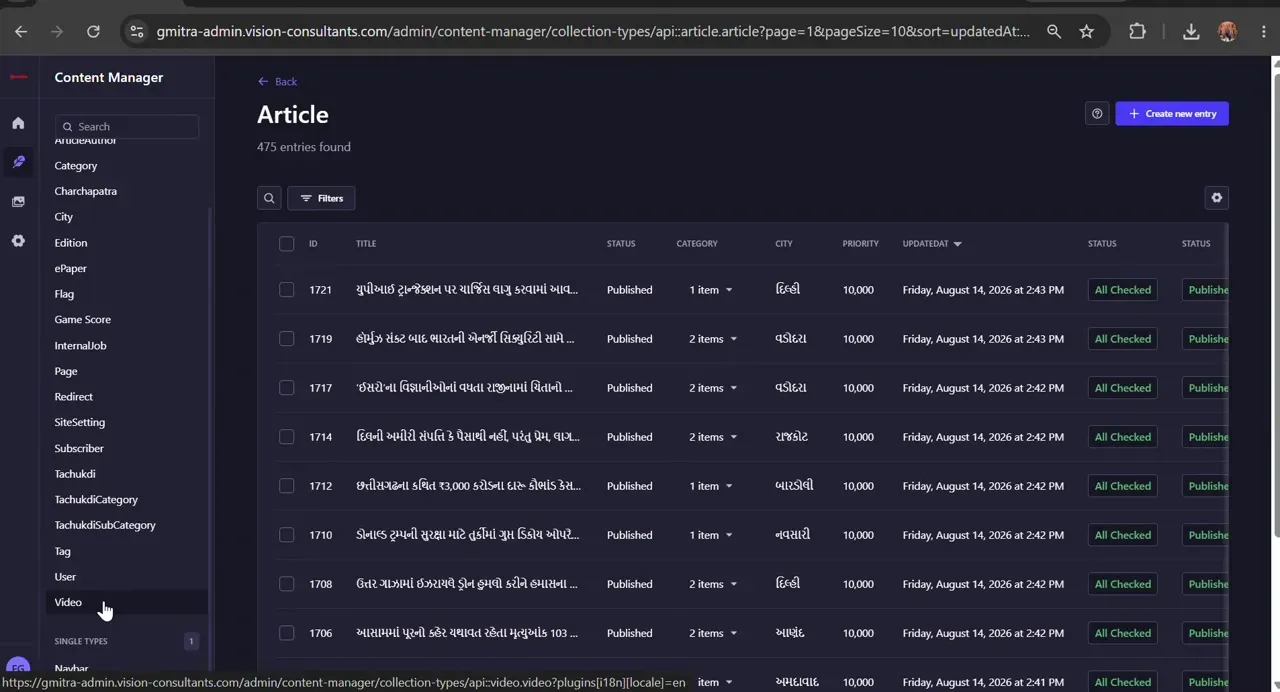The height and width of the screenshot is (692, 1280).
Task: Open the ePaper collection type
Action: [x=71, y=269]
